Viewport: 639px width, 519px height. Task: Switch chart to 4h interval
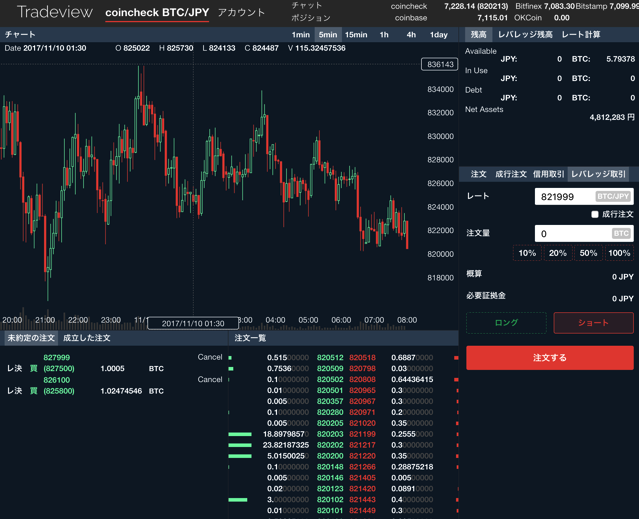click(411, 35)
